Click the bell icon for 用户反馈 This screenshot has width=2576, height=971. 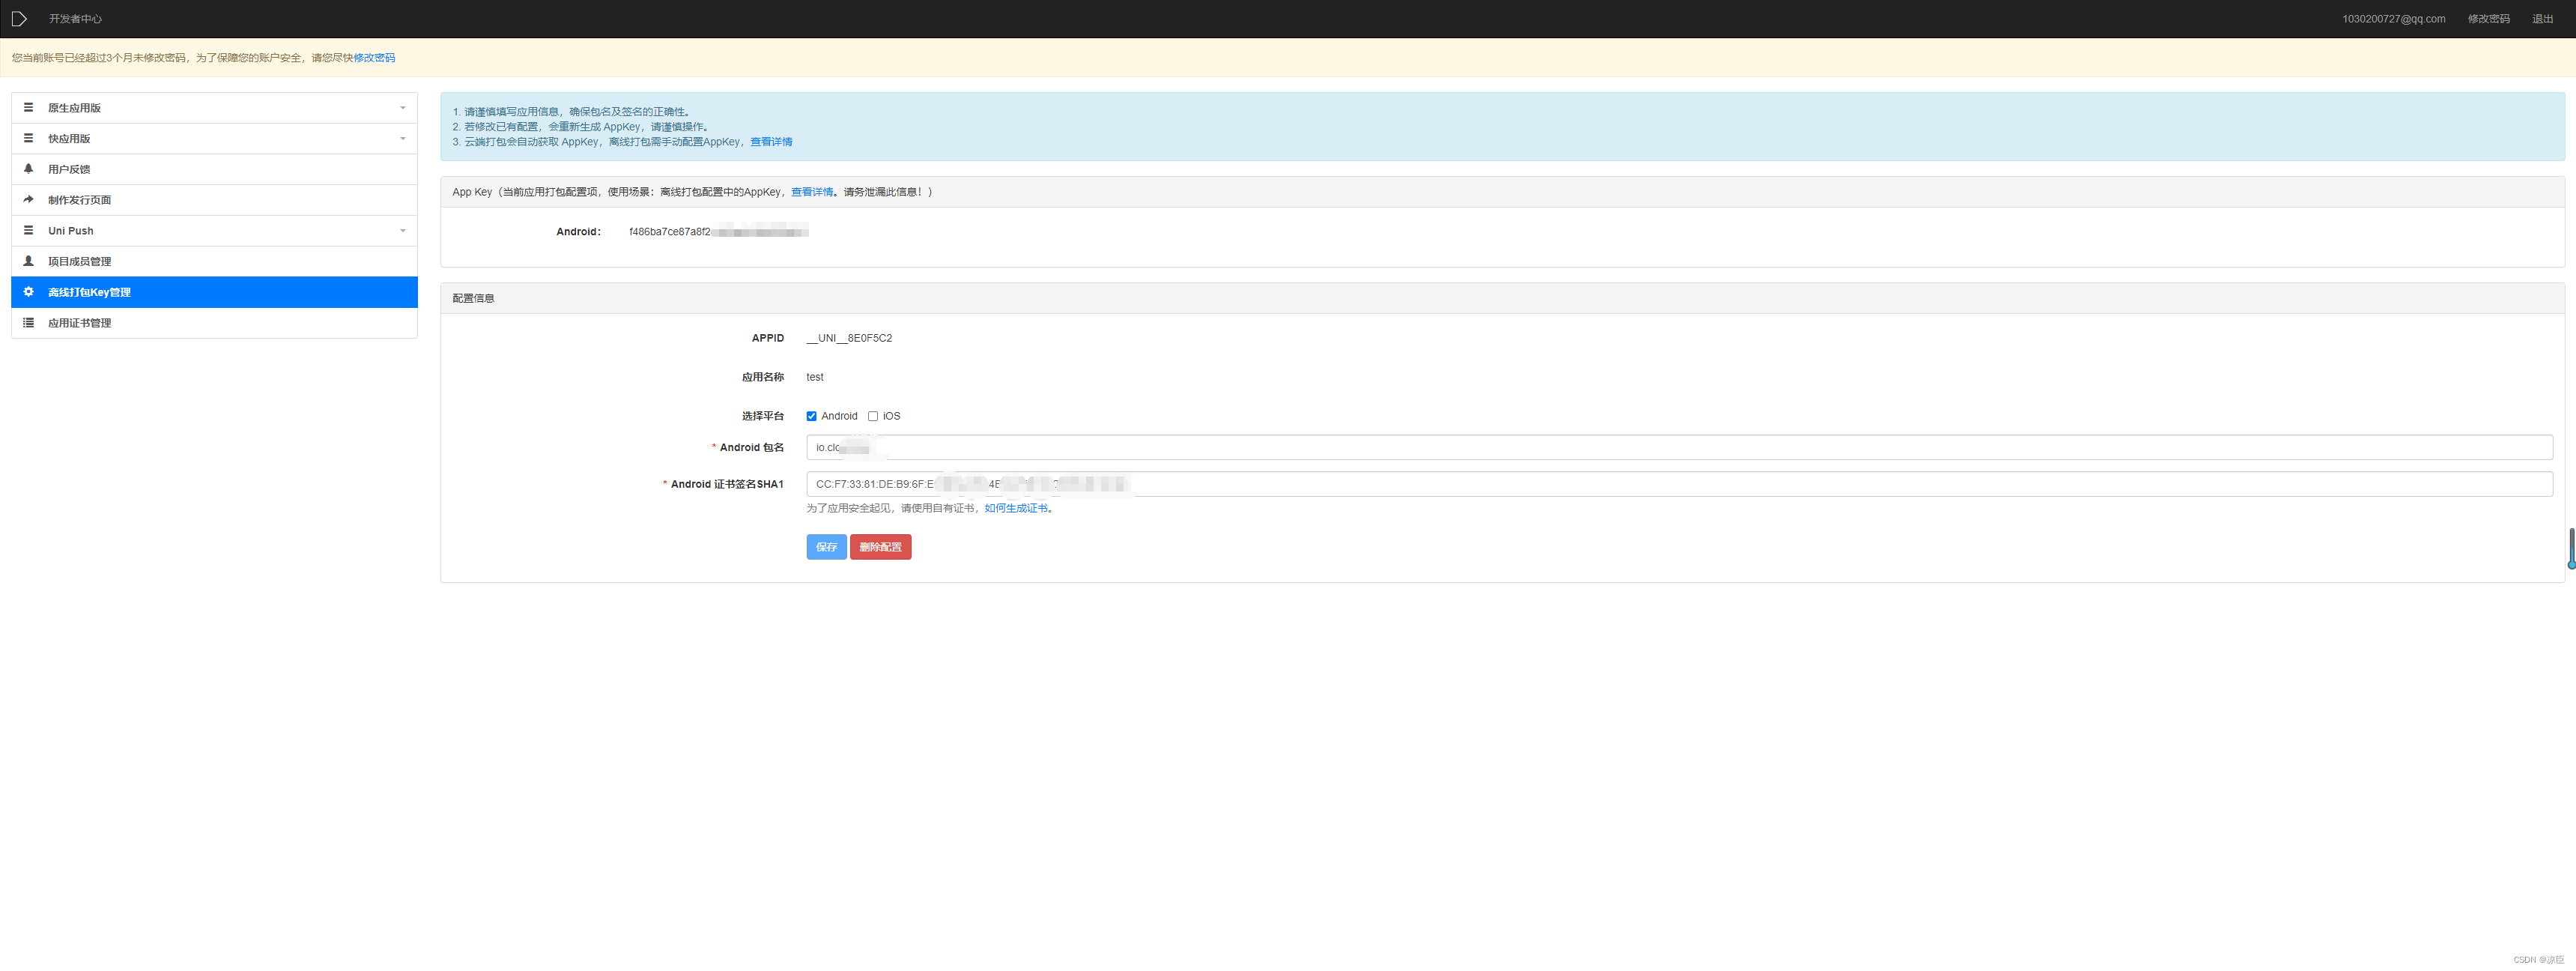(28, 169)
